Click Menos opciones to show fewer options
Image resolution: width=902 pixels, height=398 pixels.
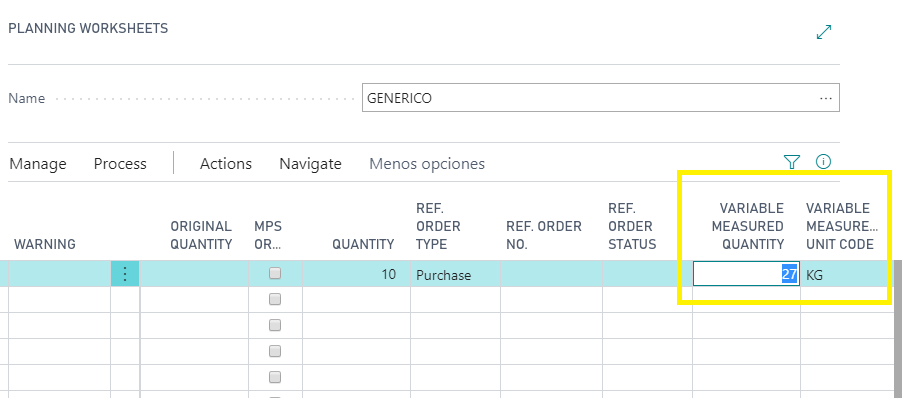427,164
